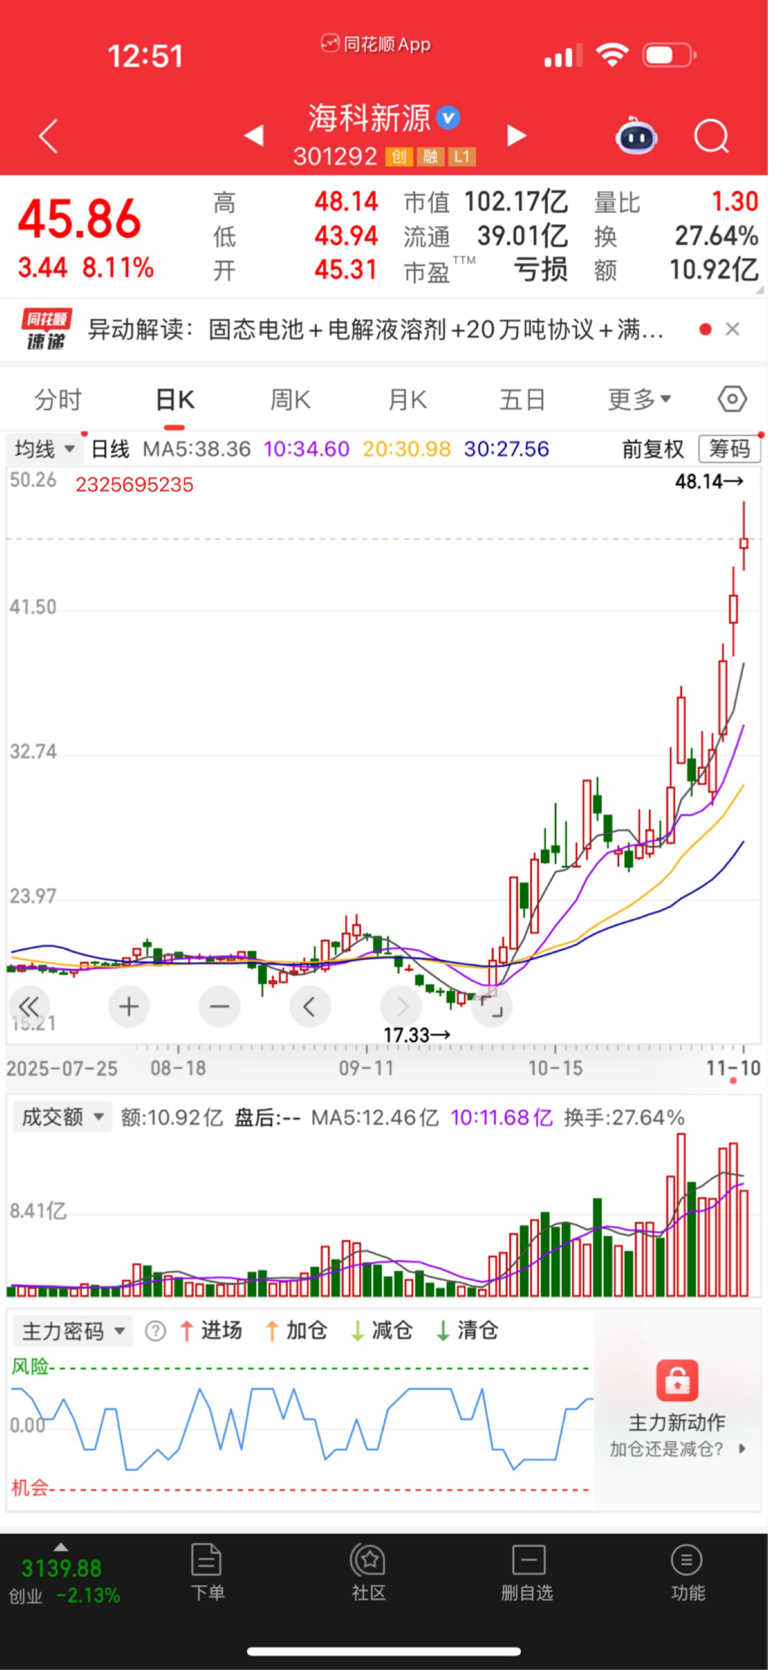Open 加仓还是减仓? link
The height and width of the screenshot is (1670, 769).
click(x=677, y=1449)
